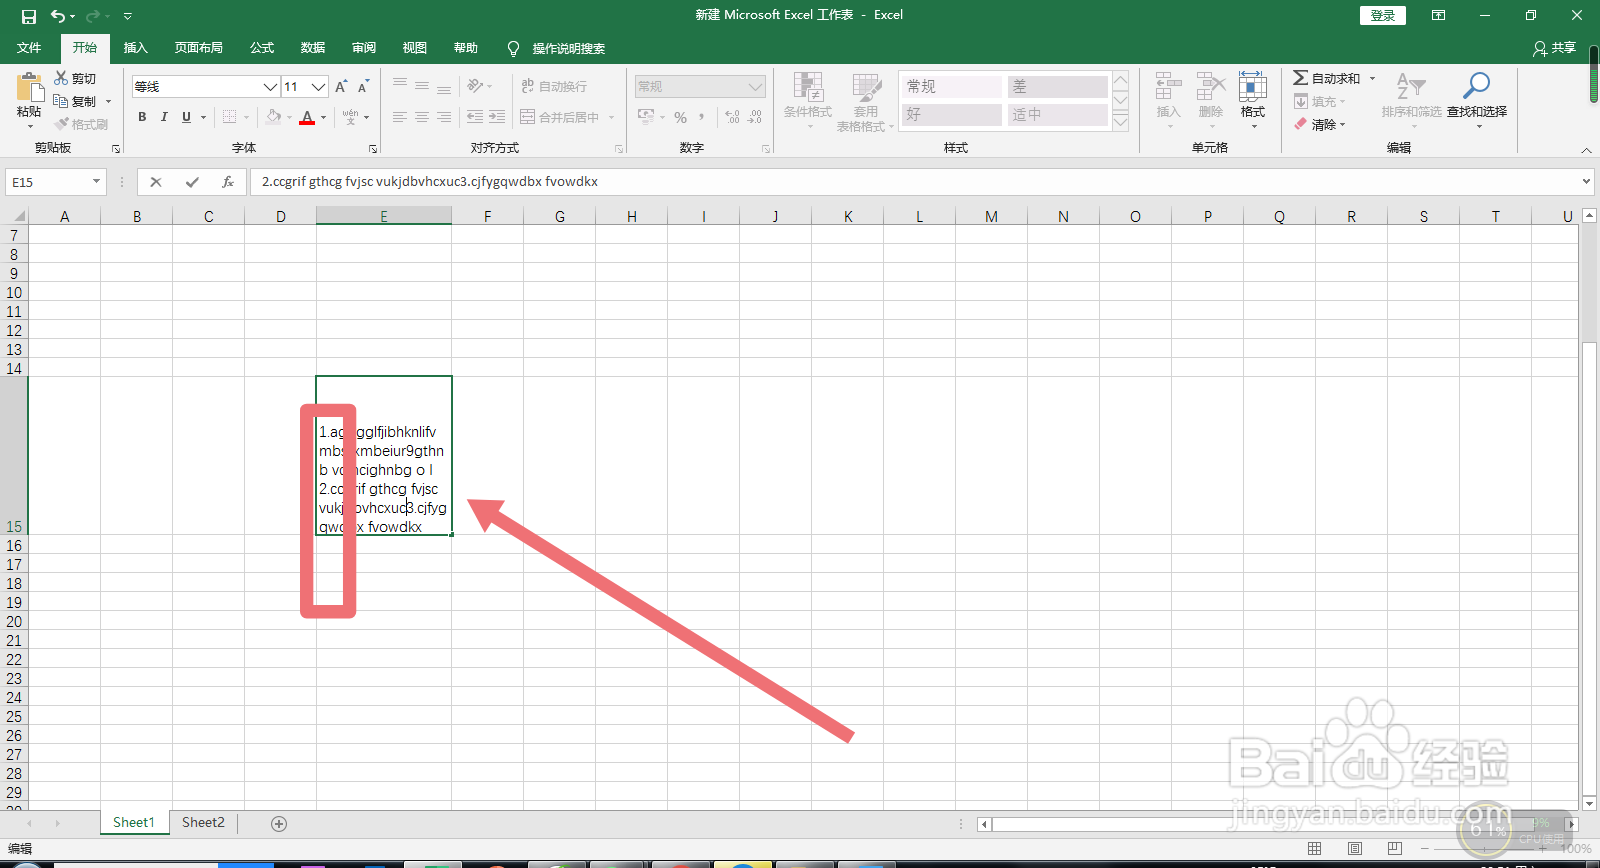Open Insert Function with the fx icon
This screenshot has height=868, width=1600.
click(x=228, y=182)
